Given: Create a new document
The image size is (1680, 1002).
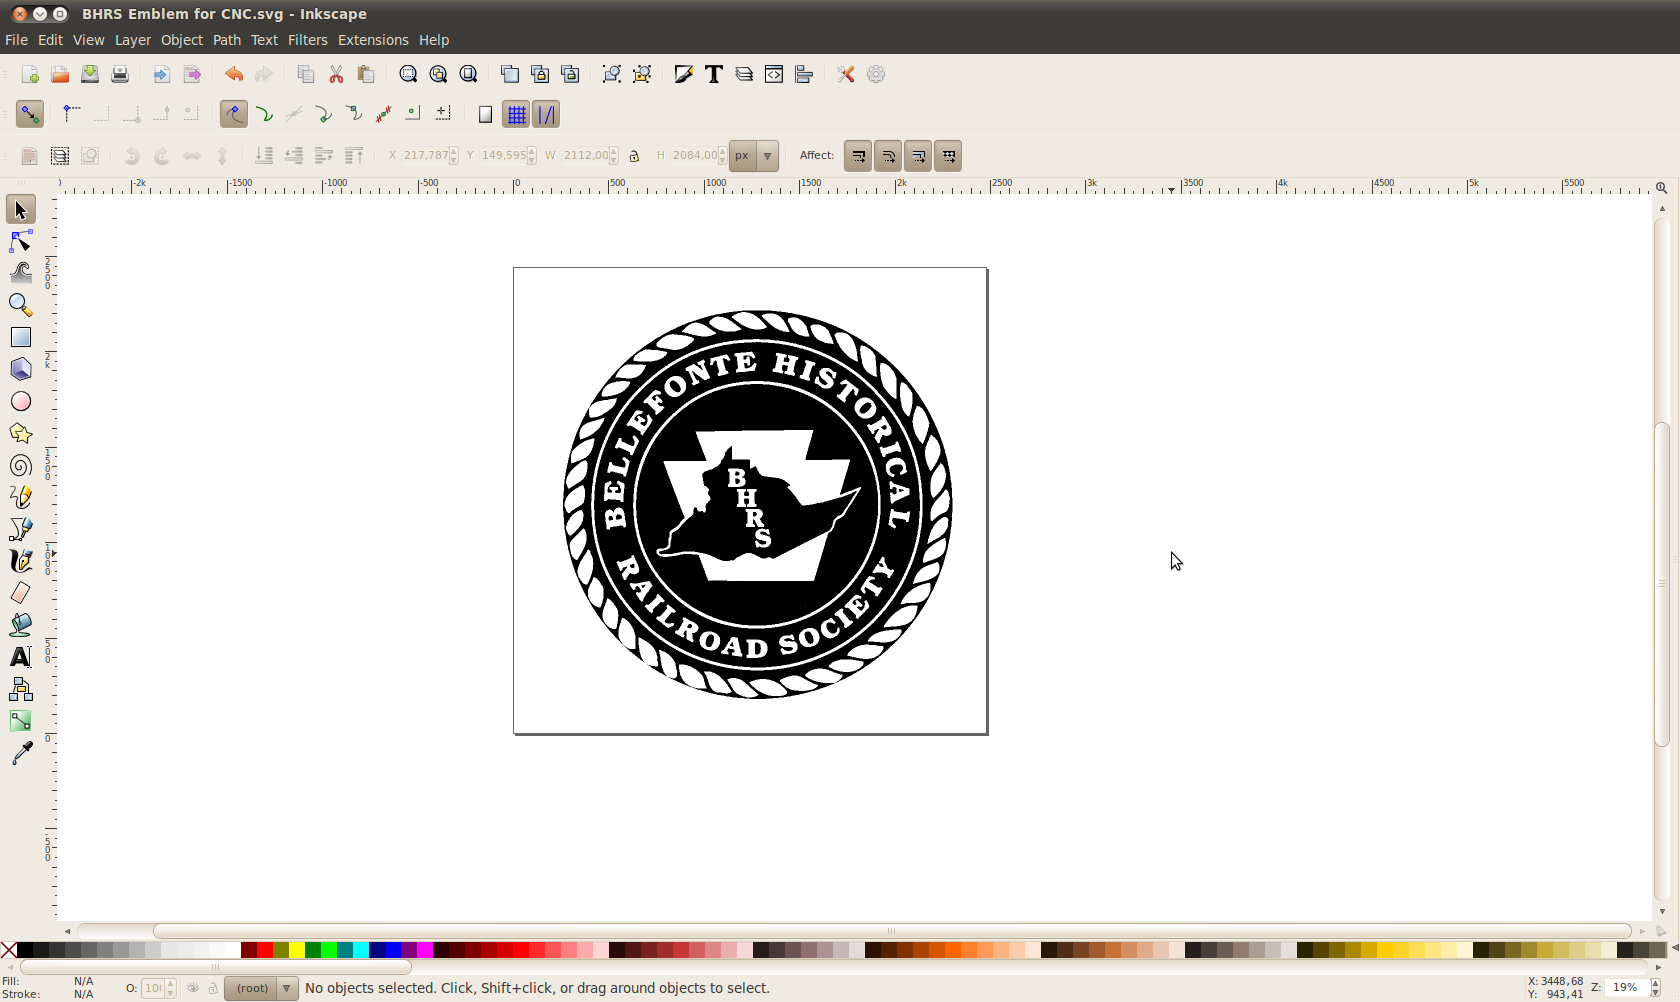Looking at the screenshot, I should pos(30,74).
